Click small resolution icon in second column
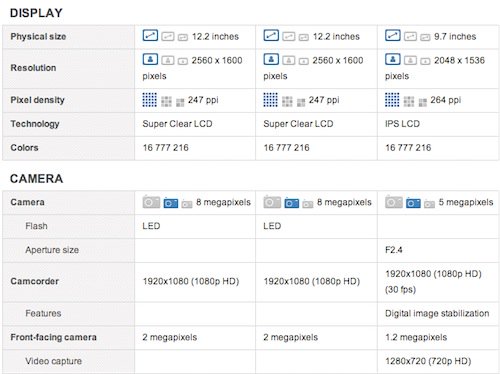 point(303,61)
